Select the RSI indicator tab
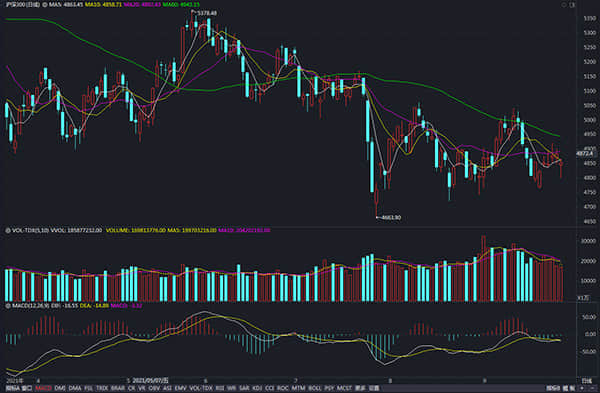Screen dimensions: 600x393 220,388
